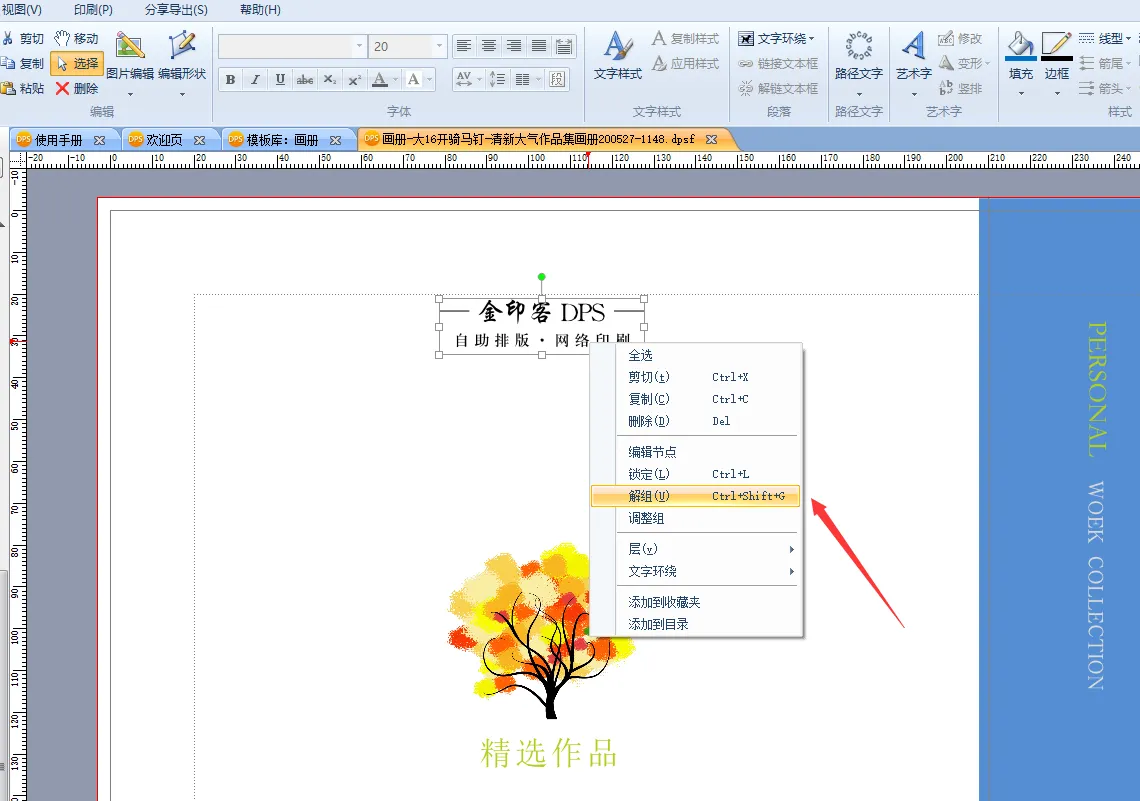Screen dimensions: 1140x801
Task: Click the text columns icon
Action: [523, 79]
